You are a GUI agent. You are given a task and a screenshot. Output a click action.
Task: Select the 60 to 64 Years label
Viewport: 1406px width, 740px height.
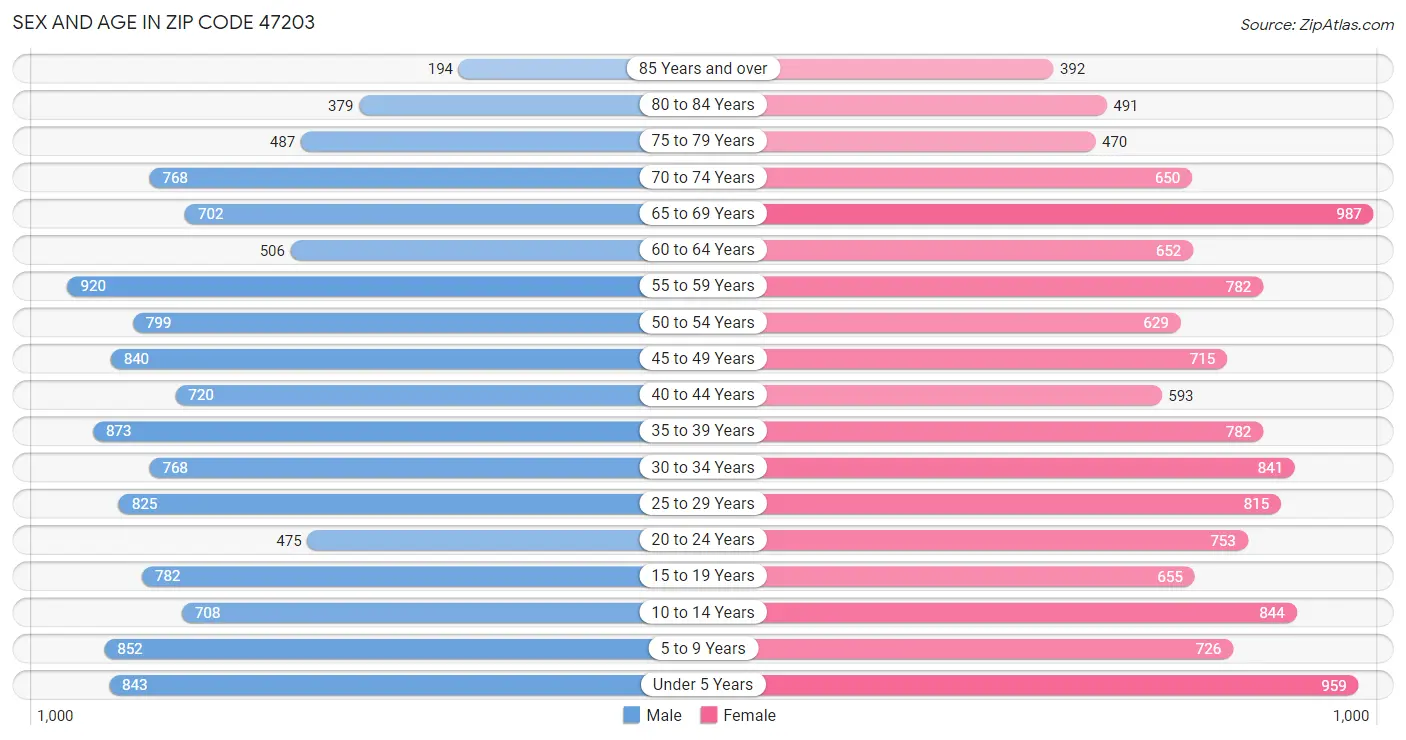click(x=703, y=249)
